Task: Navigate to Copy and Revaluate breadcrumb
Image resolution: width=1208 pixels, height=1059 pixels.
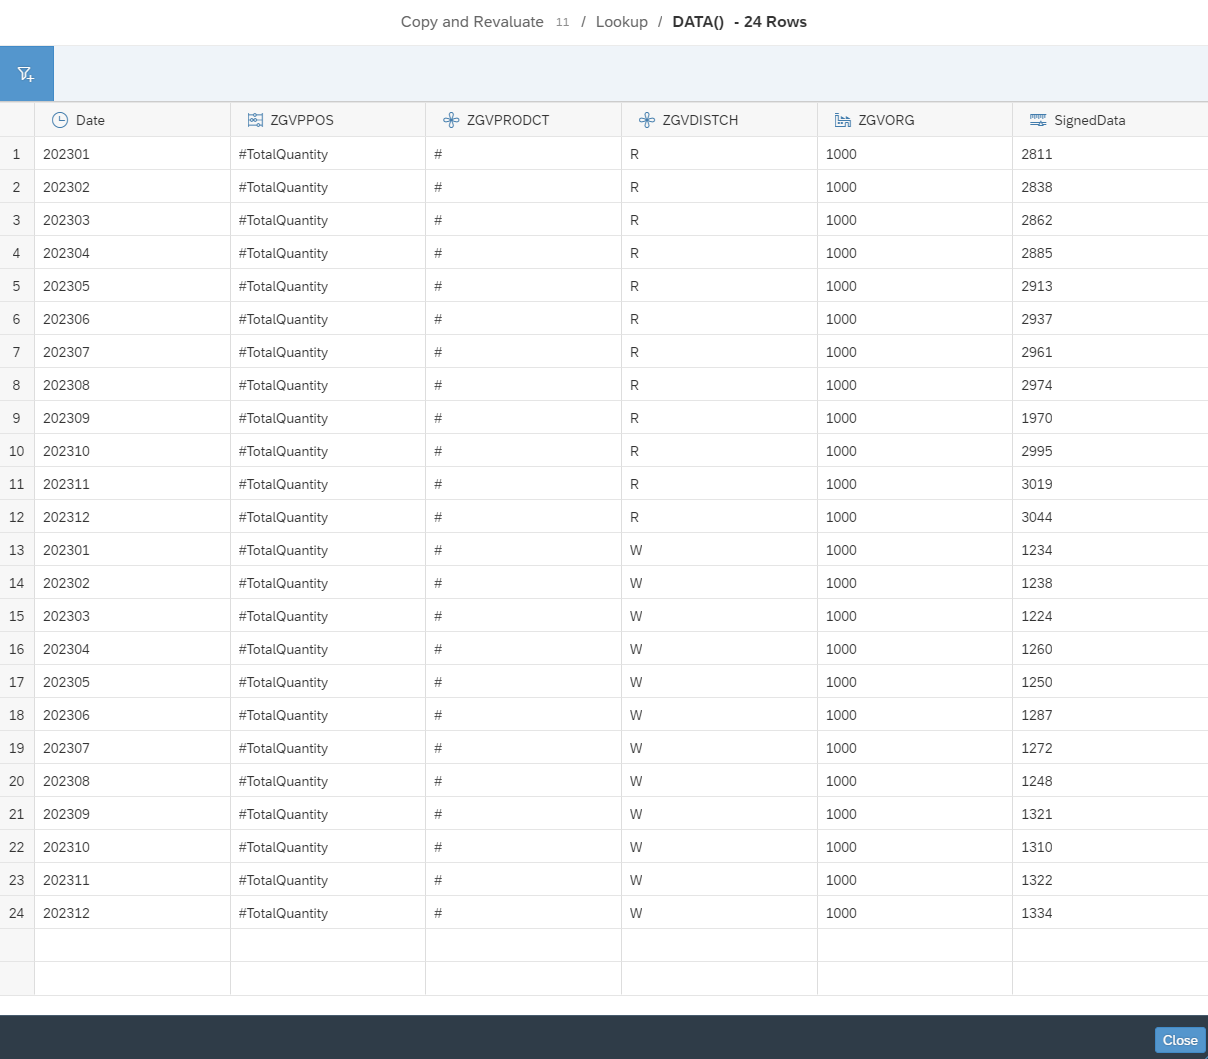Action: pyautogui.click(x=472, y=21)
